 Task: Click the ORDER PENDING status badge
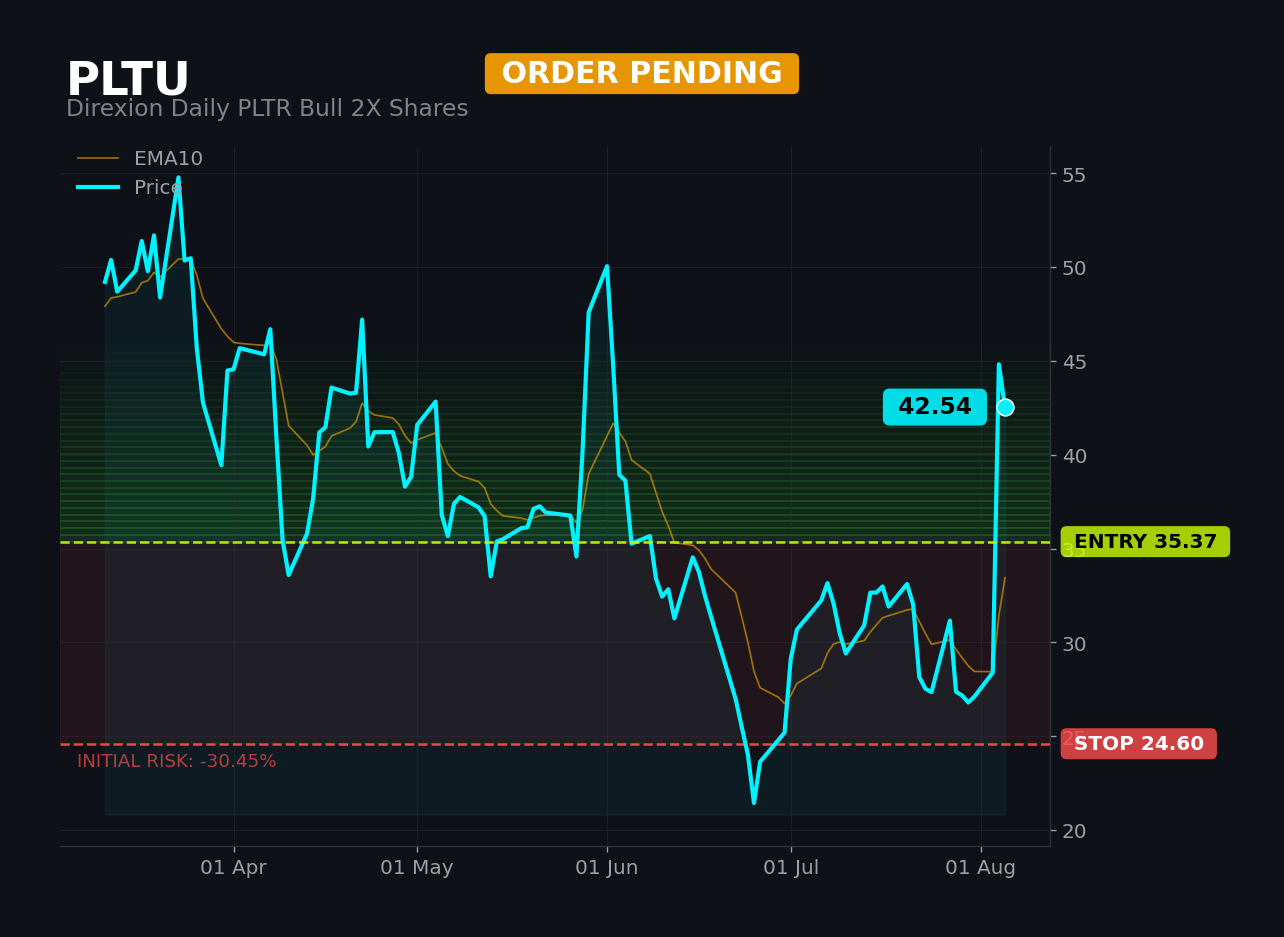642,74
